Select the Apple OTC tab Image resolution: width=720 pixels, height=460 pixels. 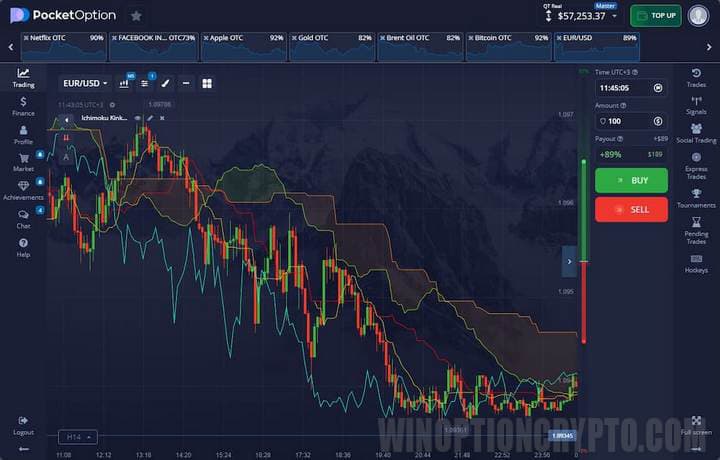pos(243,46)
